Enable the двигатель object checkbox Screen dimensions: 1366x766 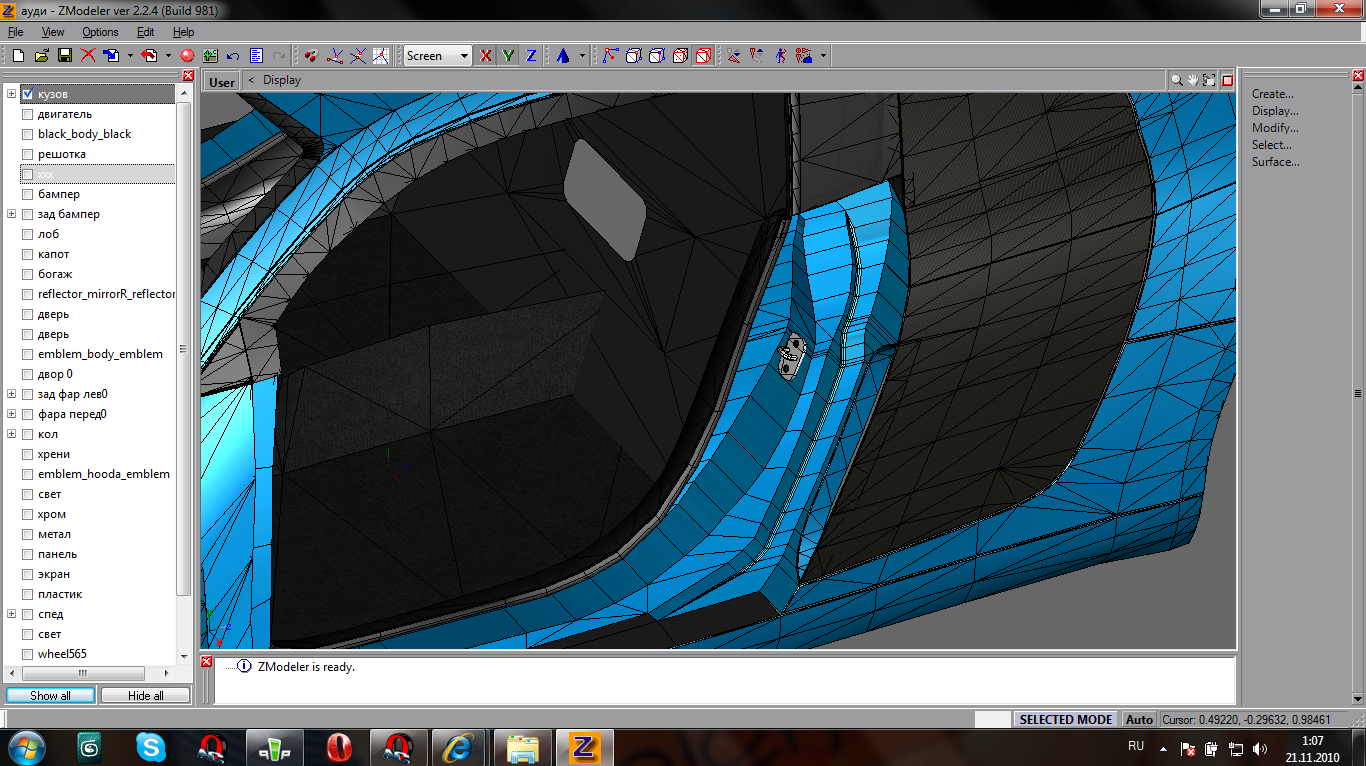click(x=28, y=114)
